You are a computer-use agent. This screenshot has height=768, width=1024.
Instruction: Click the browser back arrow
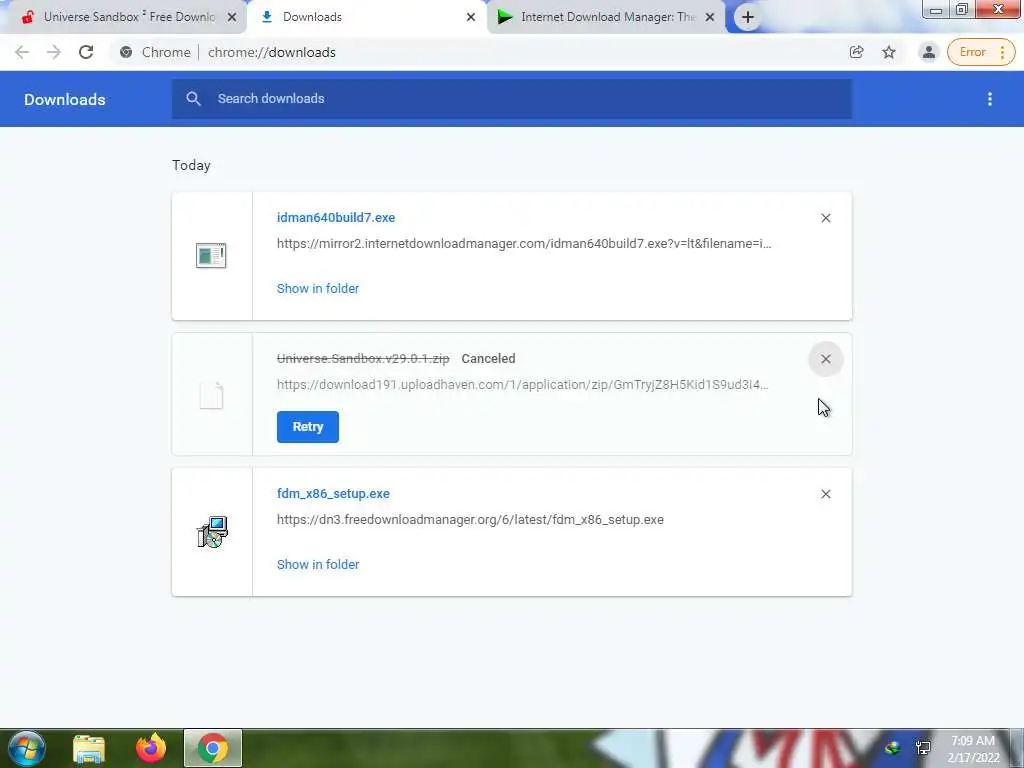coord(22,52)
